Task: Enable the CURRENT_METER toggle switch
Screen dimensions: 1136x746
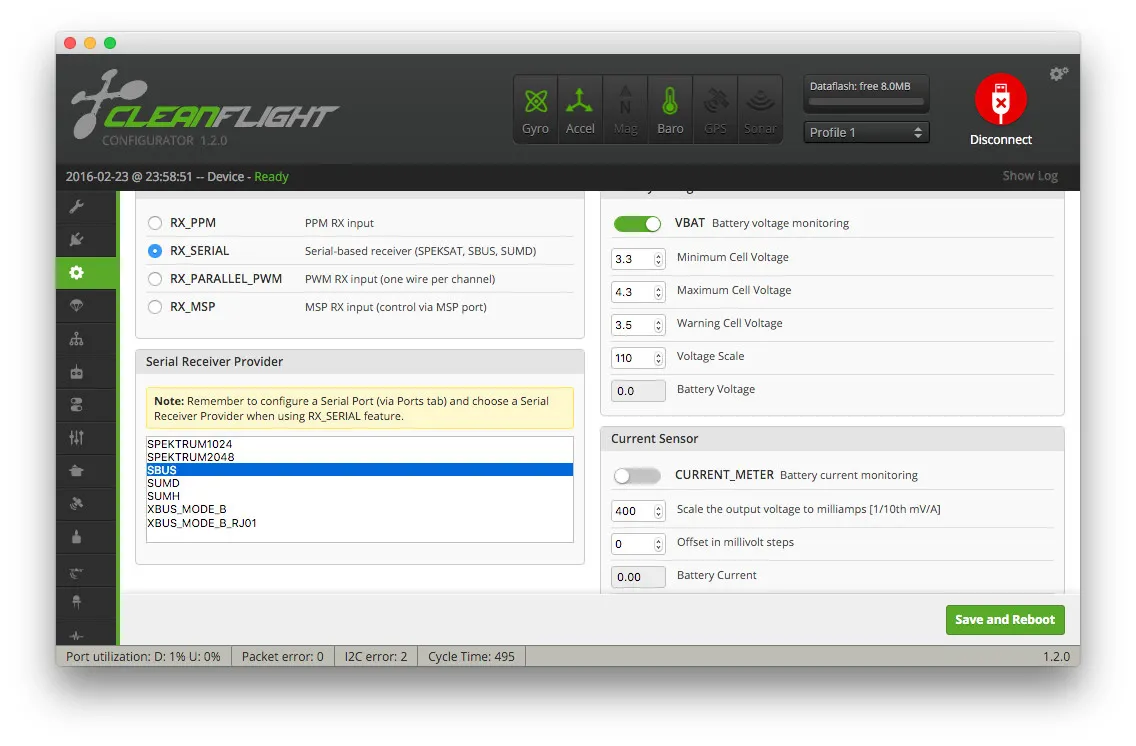Action: pos(637,476)
